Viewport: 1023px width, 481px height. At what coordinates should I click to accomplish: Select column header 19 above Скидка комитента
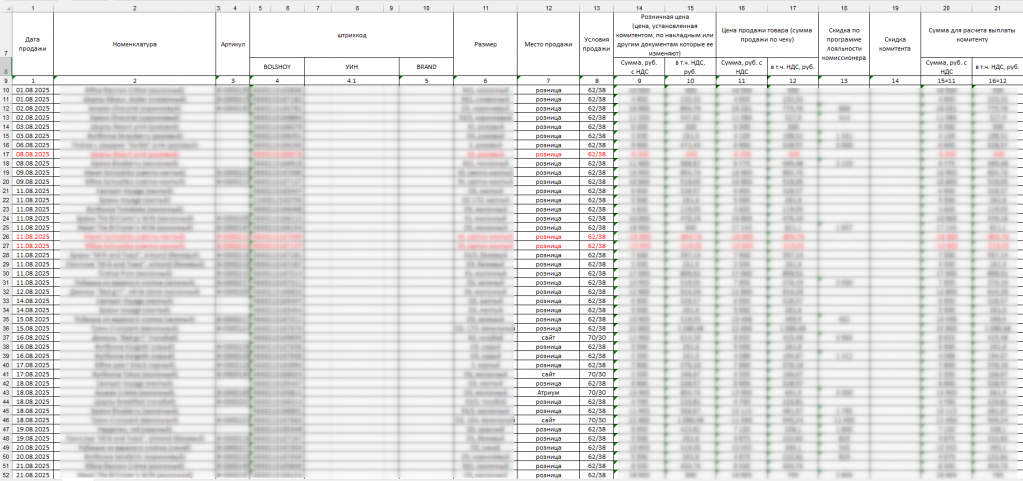coord(895,7)
